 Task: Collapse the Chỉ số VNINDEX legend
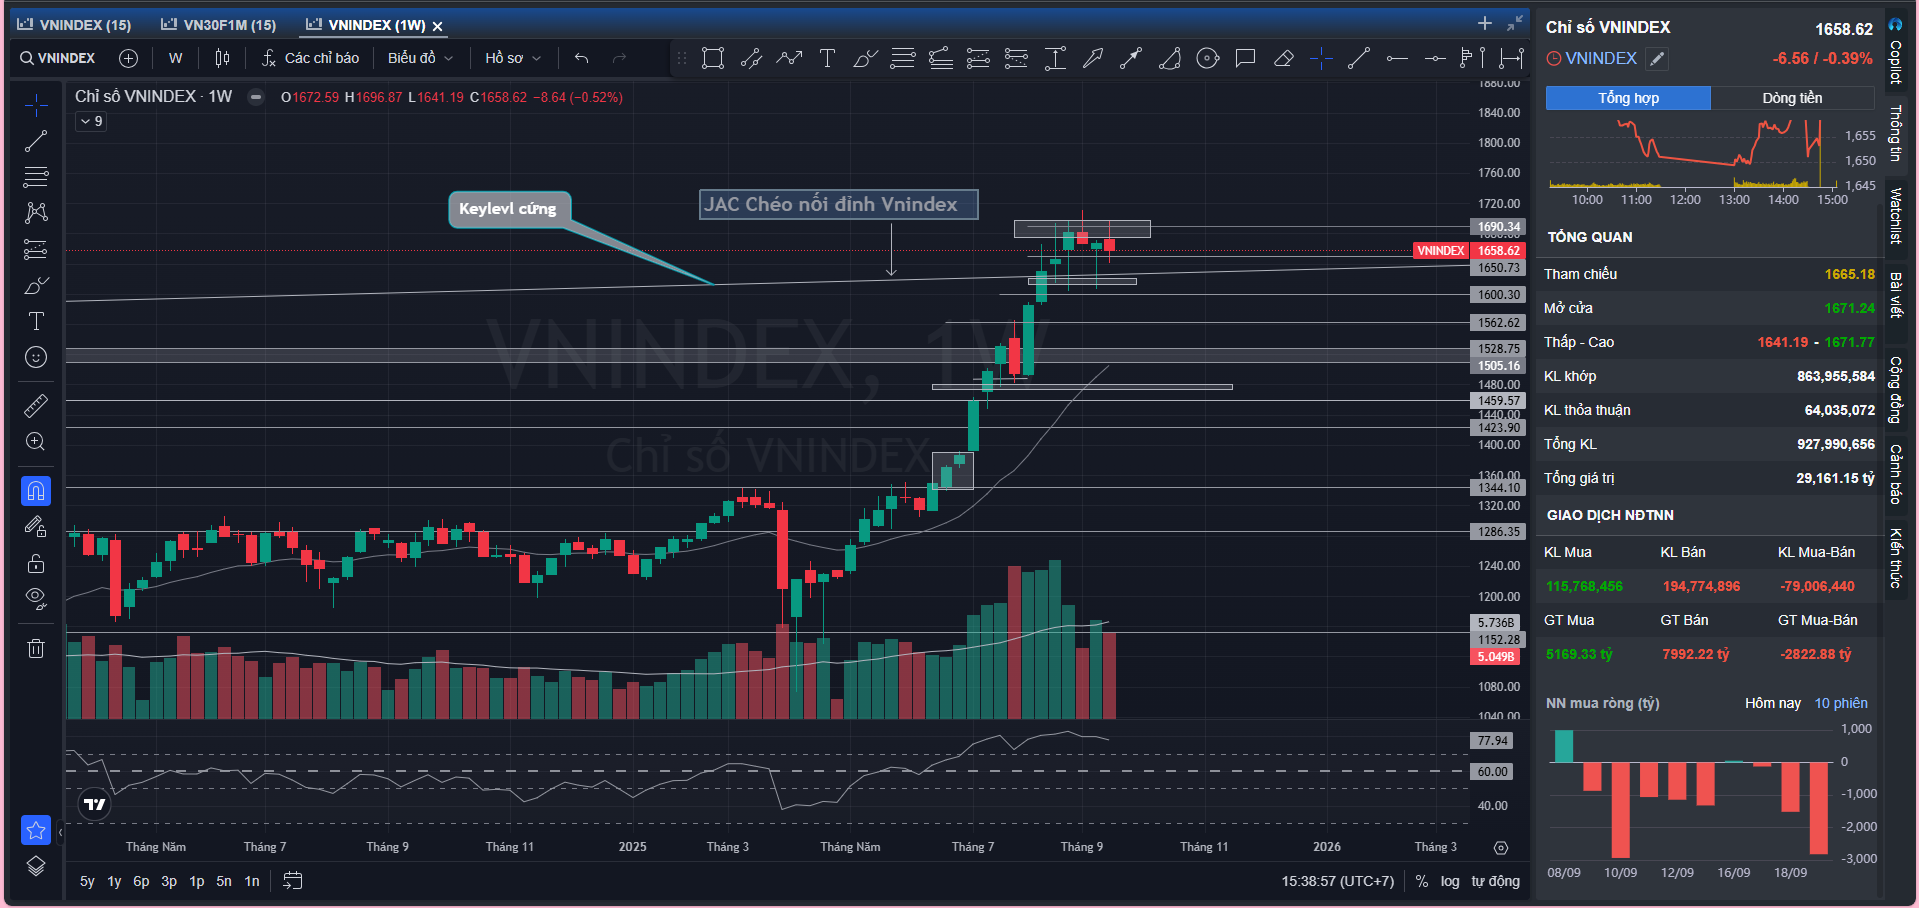pos(256,97)
